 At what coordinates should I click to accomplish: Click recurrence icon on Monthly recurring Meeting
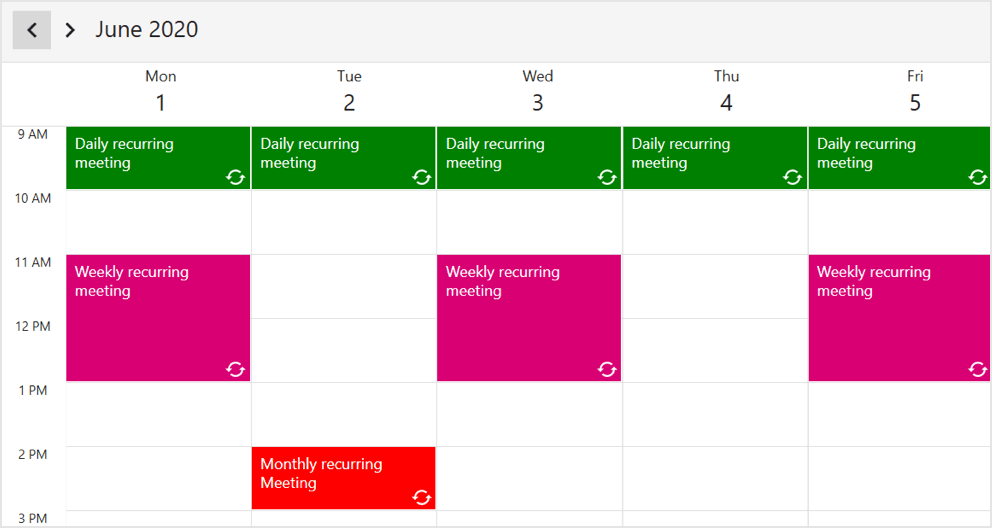click(422, 497)
